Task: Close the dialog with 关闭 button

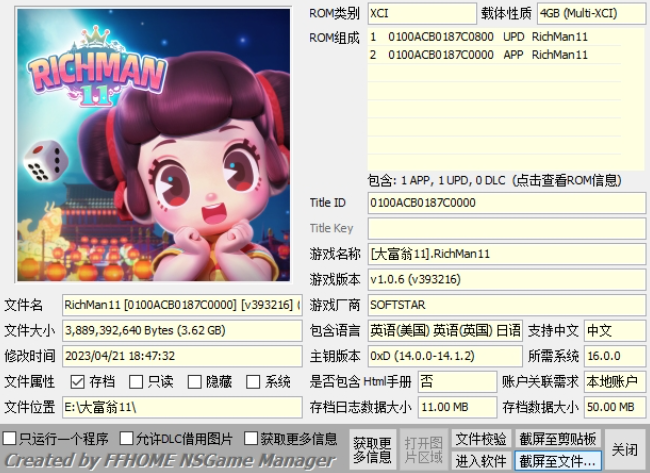Action: pos(625,450)
